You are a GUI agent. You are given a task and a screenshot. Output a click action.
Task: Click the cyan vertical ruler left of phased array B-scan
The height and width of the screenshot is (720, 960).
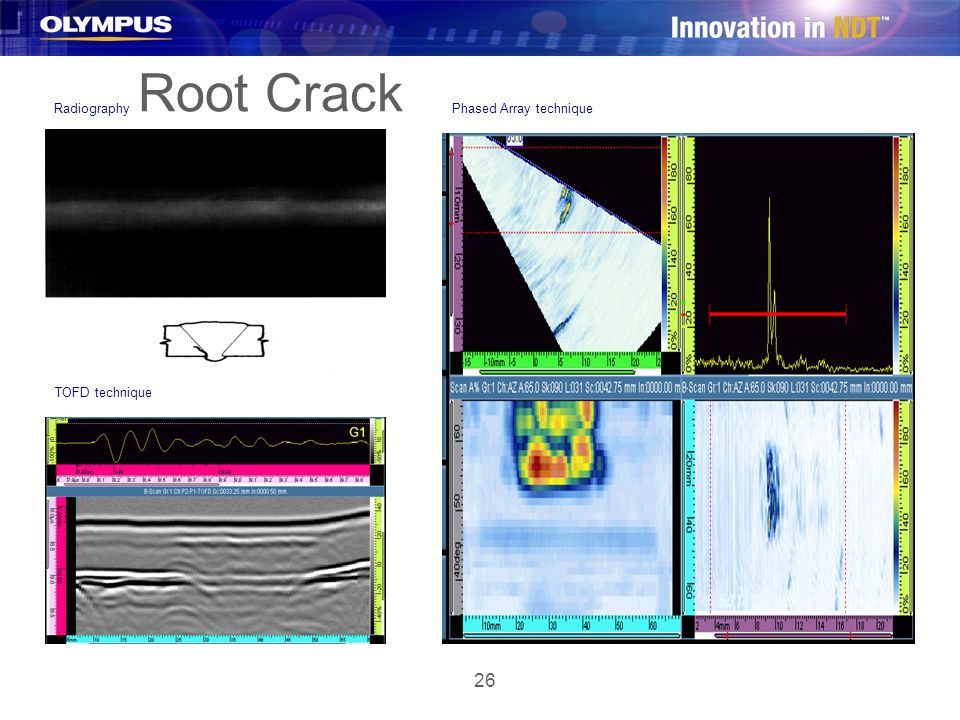(x=689, y=508)
